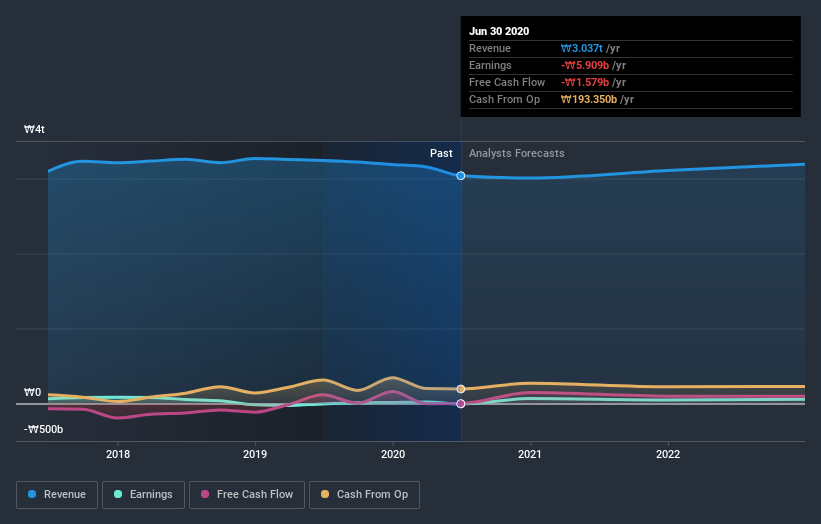This screenshot has width=821, height=524.
Task: Click the 2022 x-axis label
Action: 668,454
